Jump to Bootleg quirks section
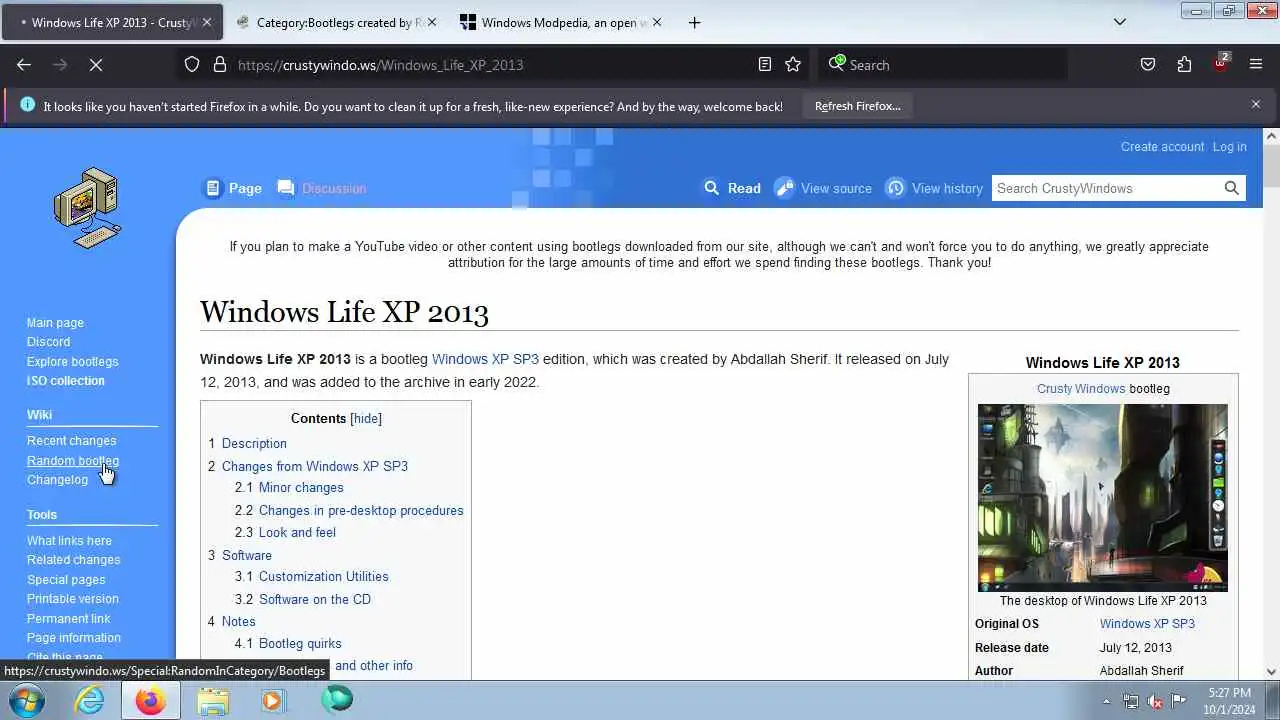The height and width of the screenshot is (720, 1280). [300, 644]
